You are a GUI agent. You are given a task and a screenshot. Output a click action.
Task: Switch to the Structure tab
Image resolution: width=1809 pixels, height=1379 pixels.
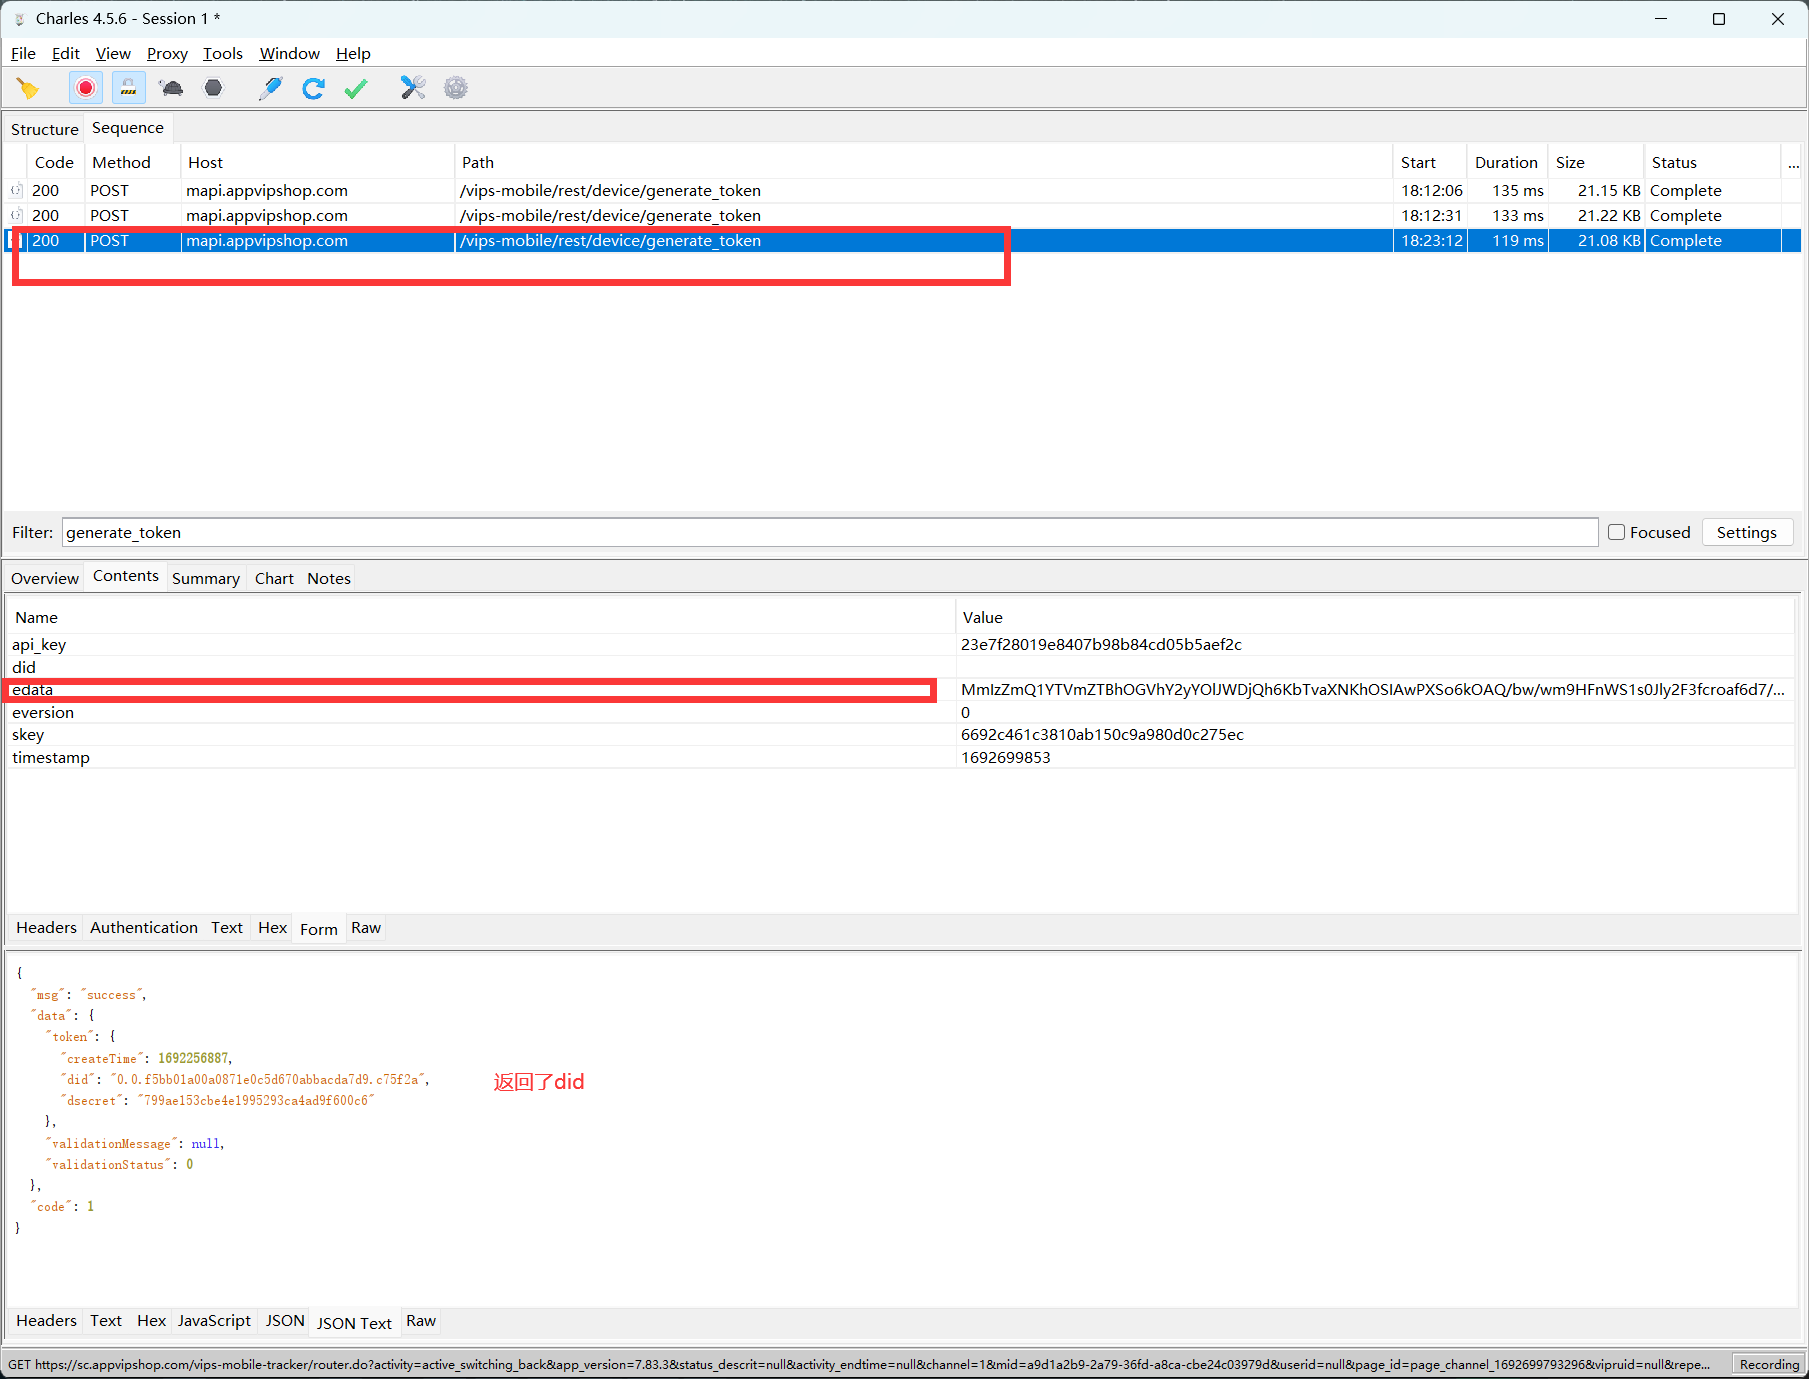point(44,129)
